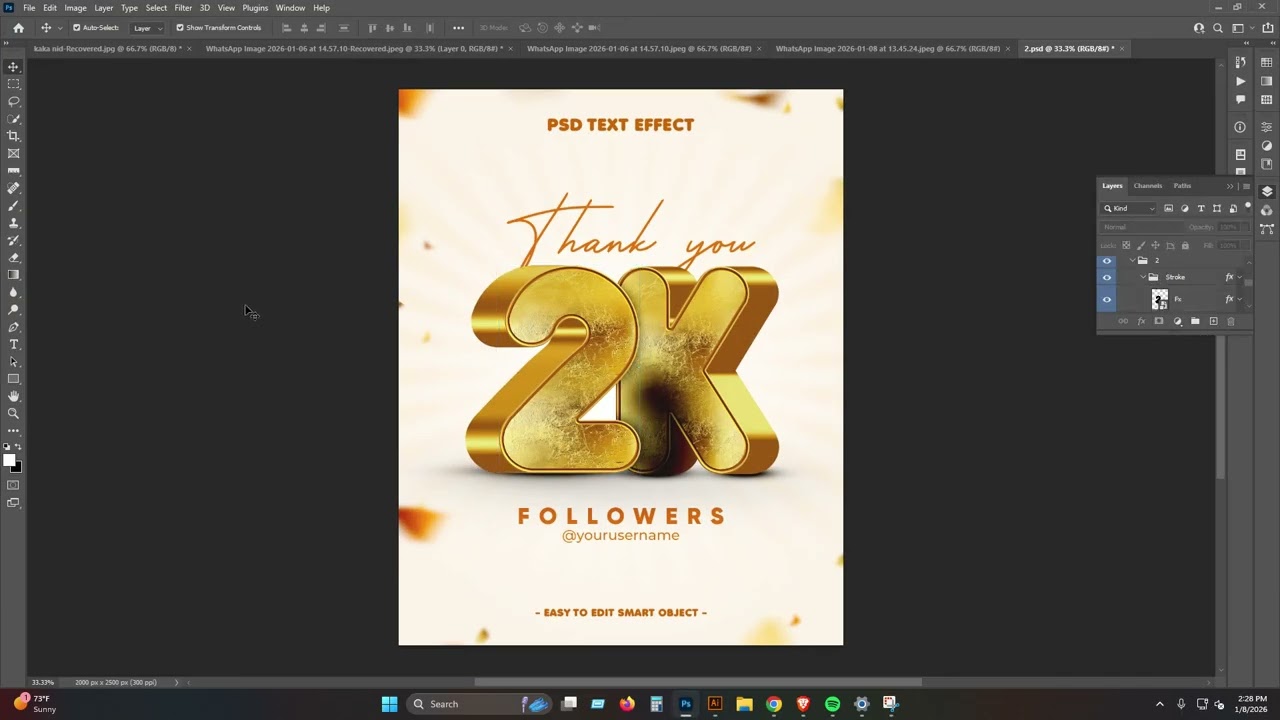The width and height of the screenshot is (1280, 720).
Task: Select the Brush tool
Action: pos(13,205)
